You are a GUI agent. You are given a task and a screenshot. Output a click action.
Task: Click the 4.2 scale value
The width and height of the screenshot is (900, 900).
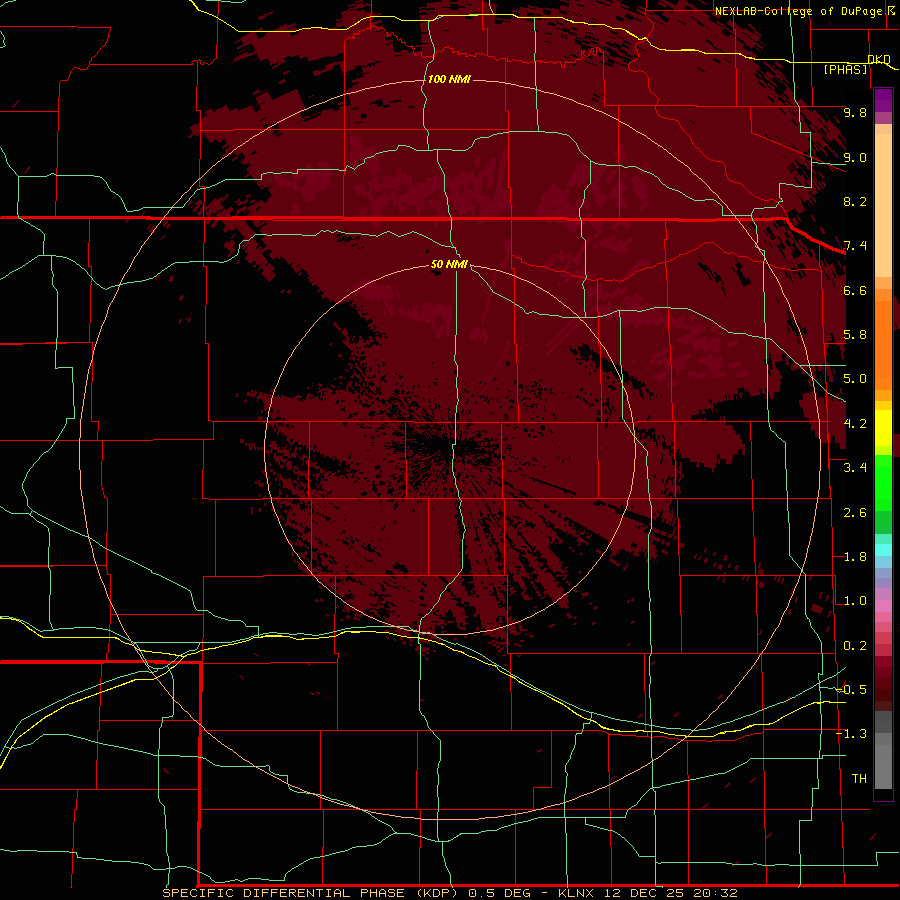(855, 424)
